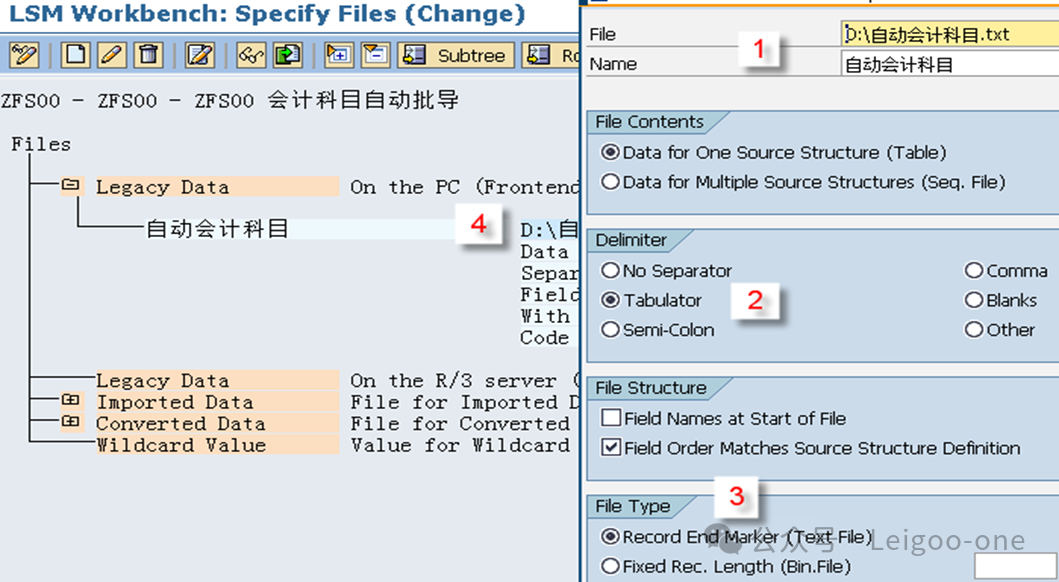The image size is (1059, 582).
Task: Click the trash Delete icon
Action: click(147, 55)
